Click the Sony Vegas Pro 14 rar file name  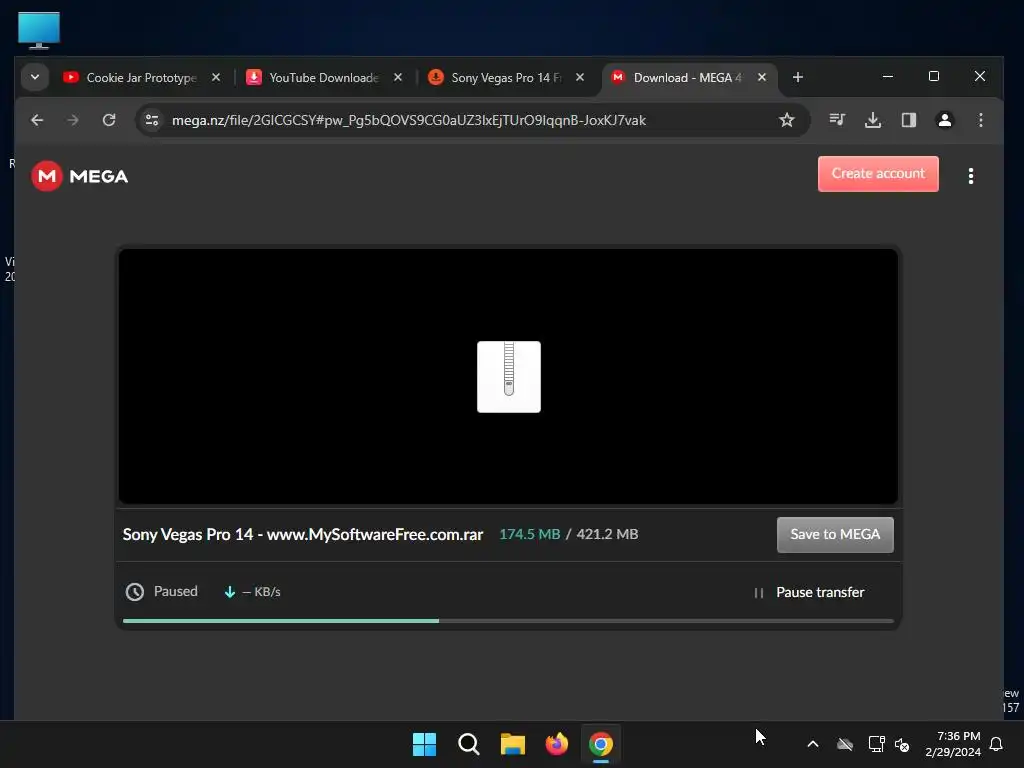[303, 534]
